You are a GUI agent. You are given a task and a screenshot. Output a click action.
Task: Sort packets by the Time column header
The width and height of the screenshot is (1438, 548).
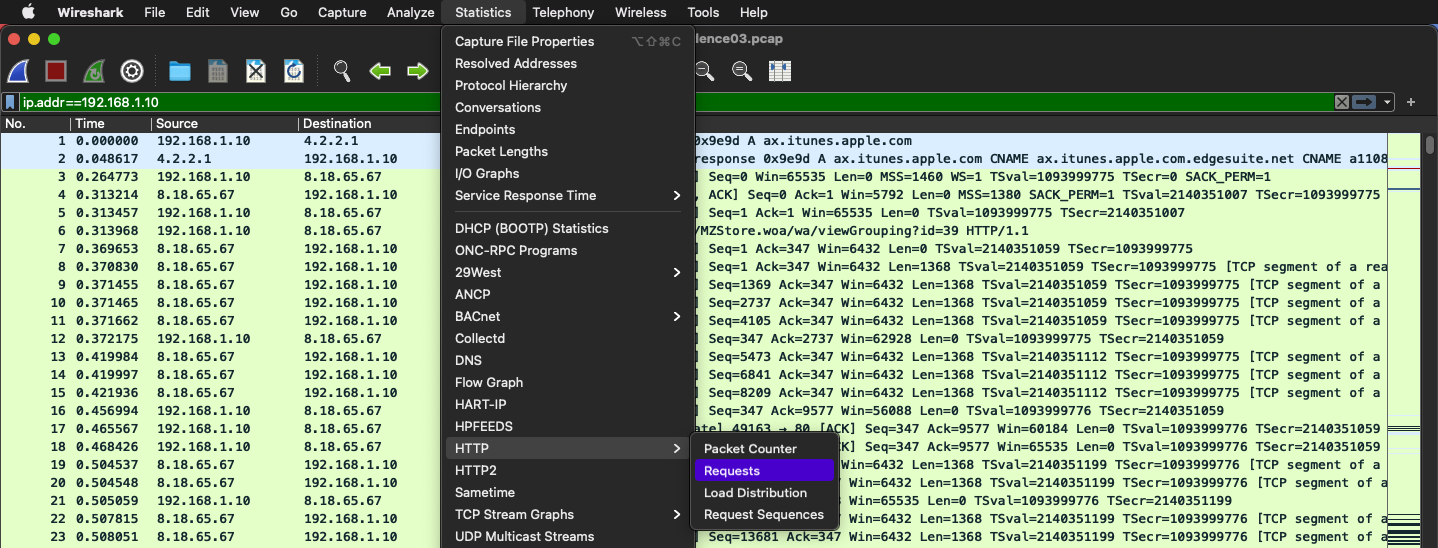click(111, 124)
